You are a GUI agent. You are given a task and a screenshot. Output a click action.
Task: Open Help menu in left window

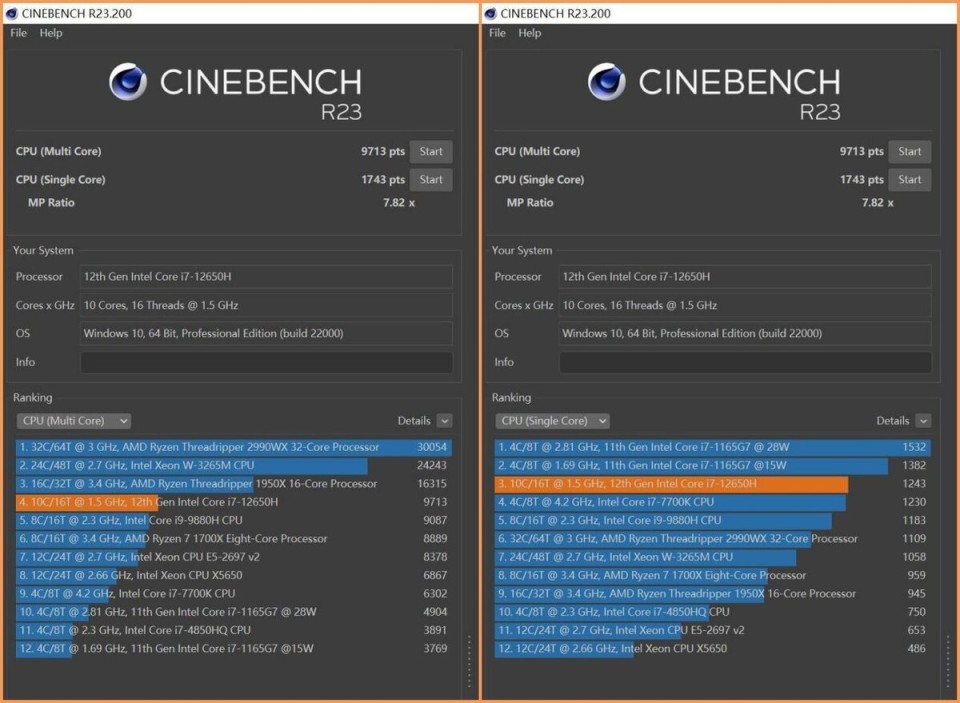click(x=51, y=33)
